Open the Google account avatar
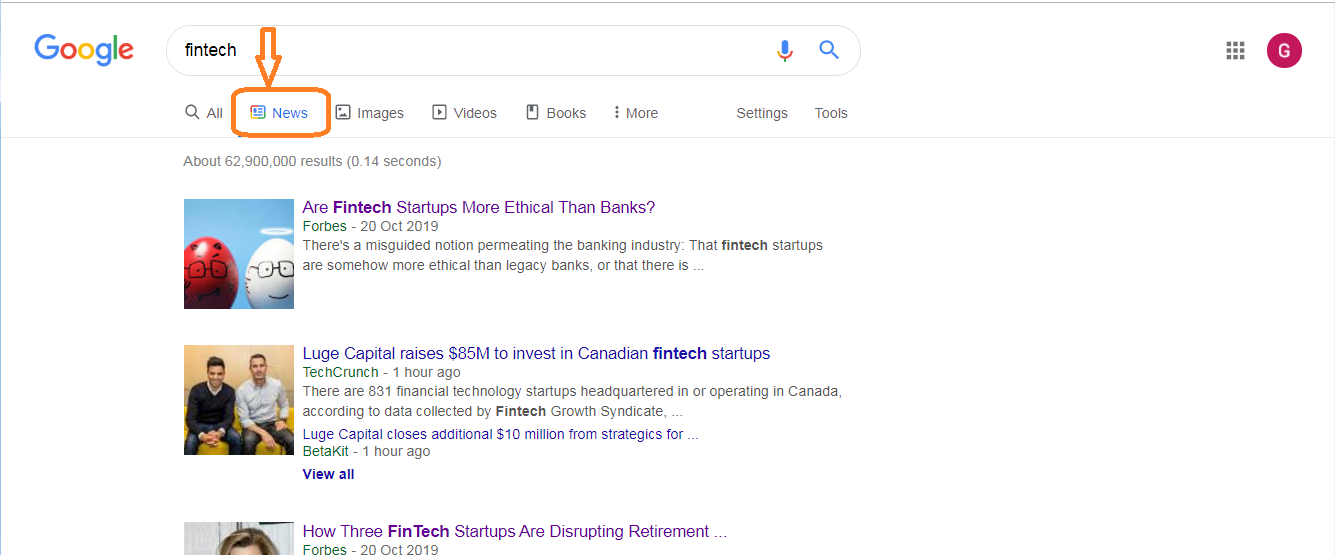 (1284, 50)
